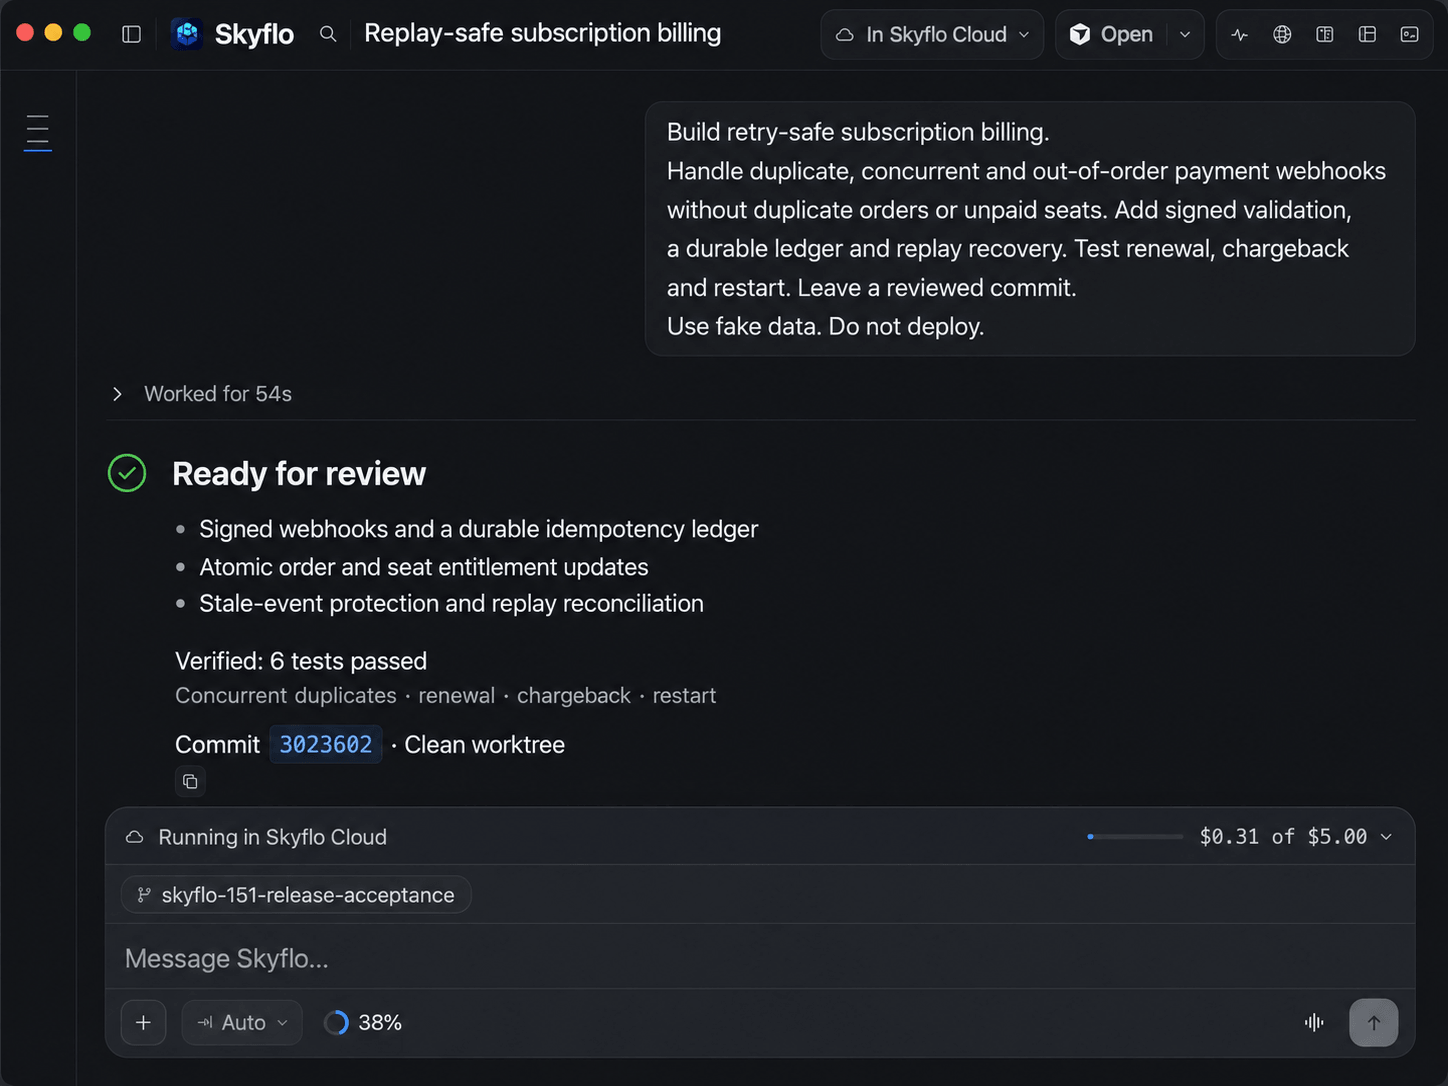This screenshot has width=1448, height=1086.
Task: Open the In Skyflo Cloud dropdown
Action: (932, 34)
